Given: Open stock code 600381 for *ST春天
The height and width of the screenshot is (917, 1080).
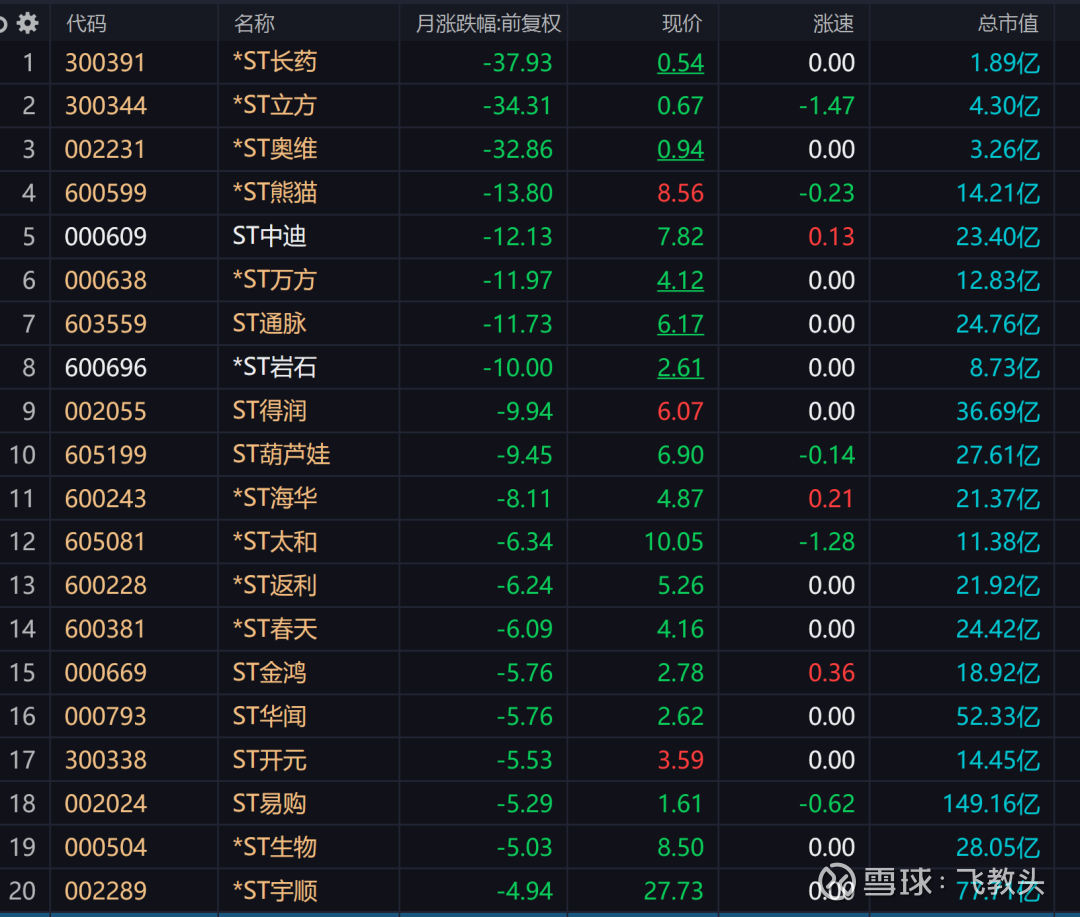Looking at the screenshot, I should click(106, 629).
